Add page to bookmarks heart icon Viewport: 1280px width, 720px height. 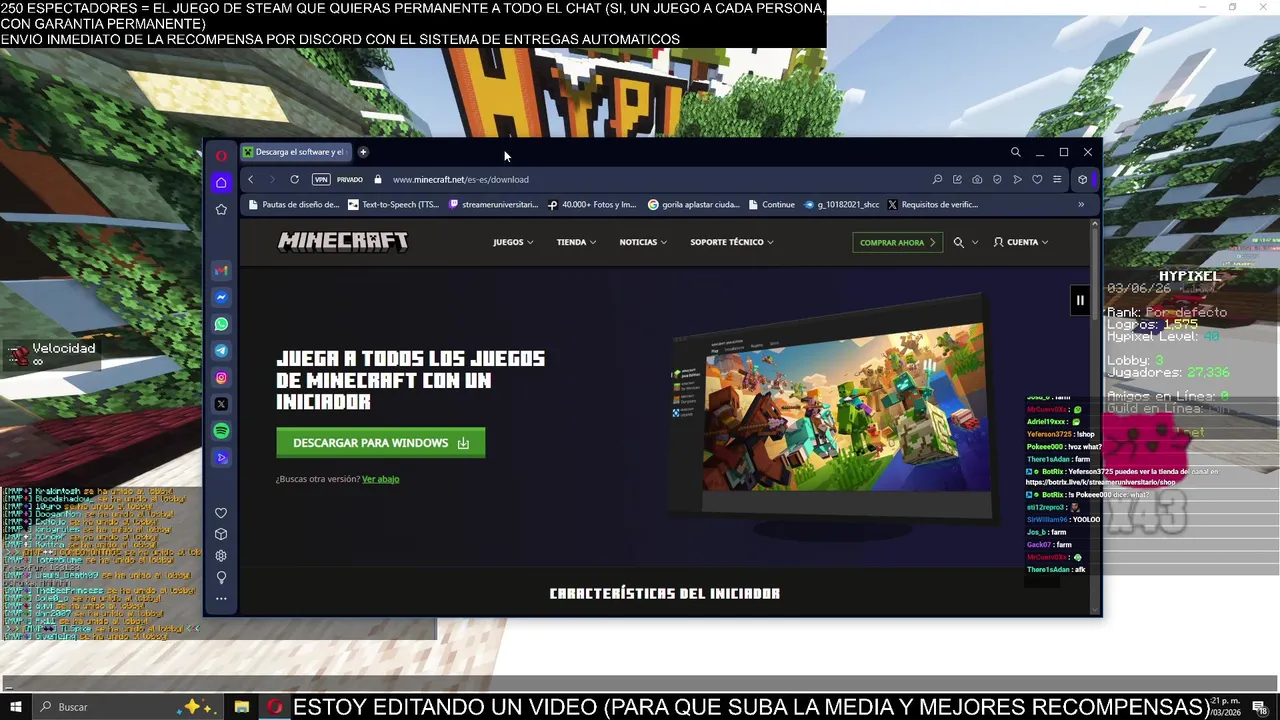point(1037,179)
